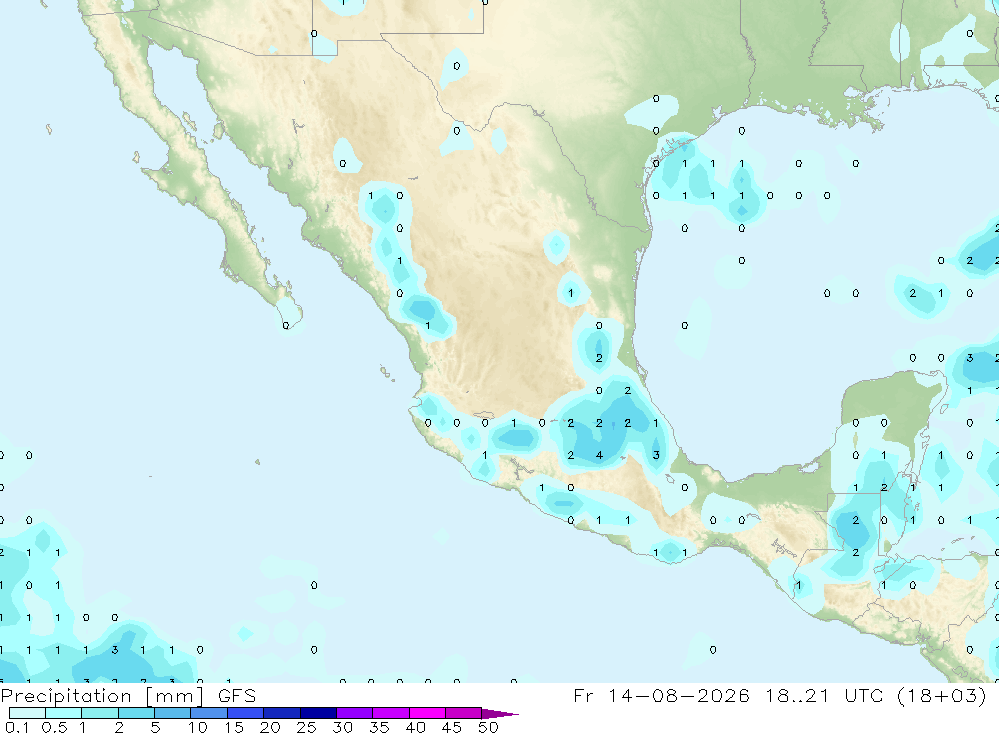Viewport: 1000px width, 733px height.
Task: Click the 20–25 mm legend color swatch
Action: pos(282,713)
